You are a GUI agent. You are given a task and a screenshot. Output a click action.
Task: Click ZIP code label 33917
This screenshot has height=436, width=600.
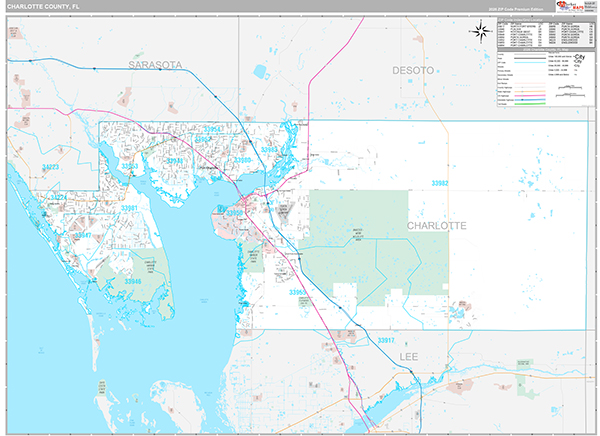[386, 340]
